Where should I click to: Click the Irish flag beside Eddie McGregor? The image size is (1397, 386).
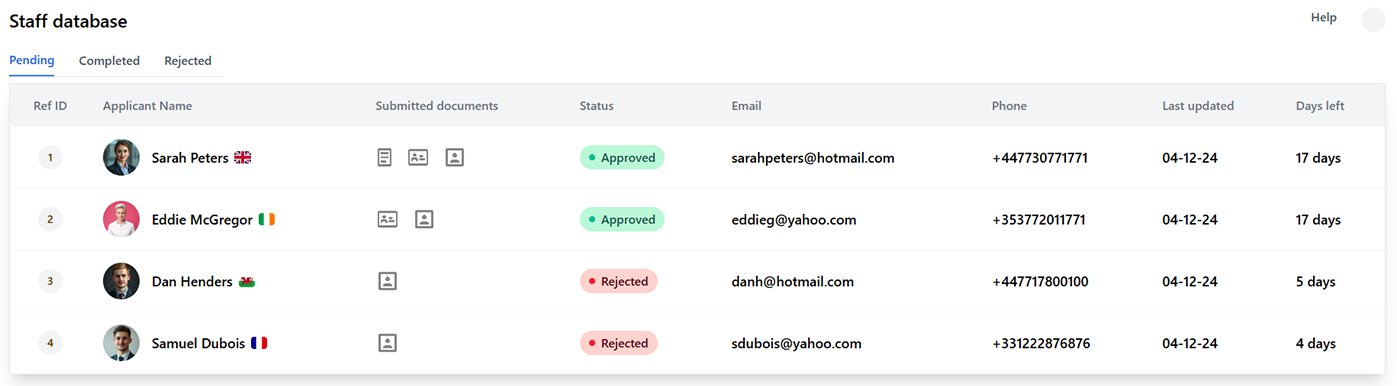[x=266, y=220]
